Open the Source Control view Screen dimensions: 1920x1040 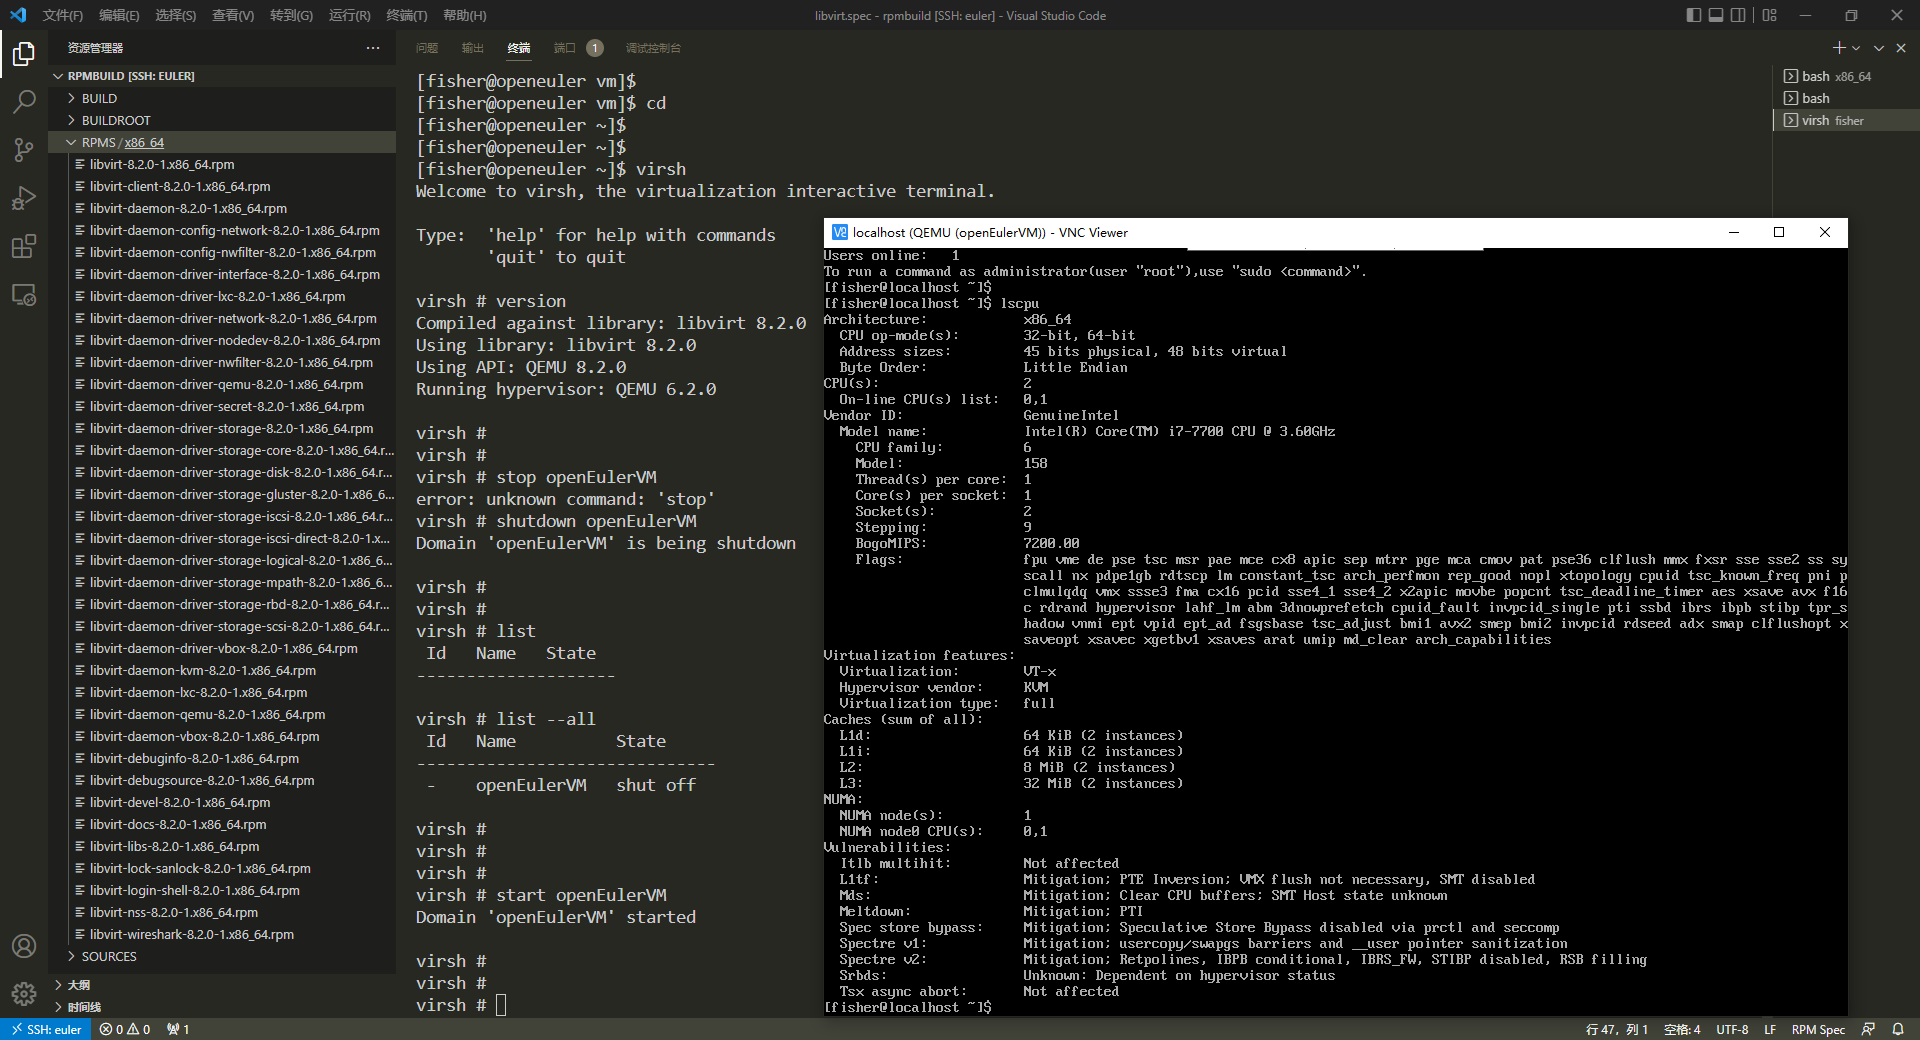tap(24, 149)
